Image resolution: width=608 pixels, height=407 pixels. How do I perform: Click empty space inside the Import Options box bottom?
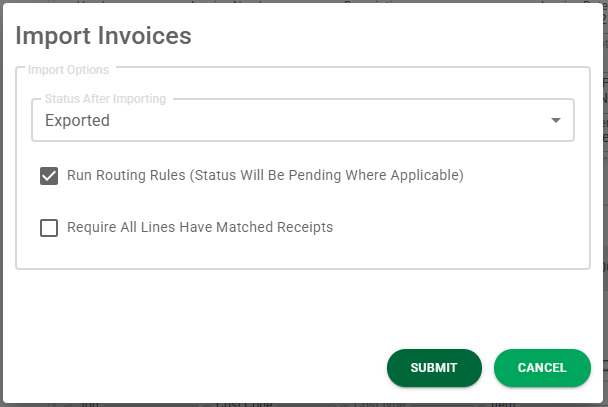(x=302, y=254)
